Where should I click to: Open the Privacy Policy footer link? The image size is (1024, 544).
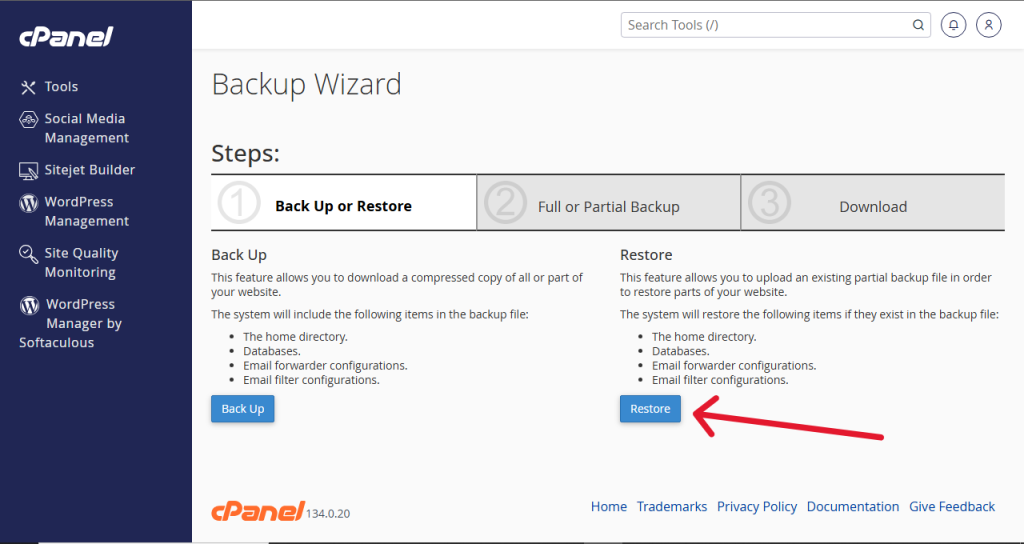(757, 507)
